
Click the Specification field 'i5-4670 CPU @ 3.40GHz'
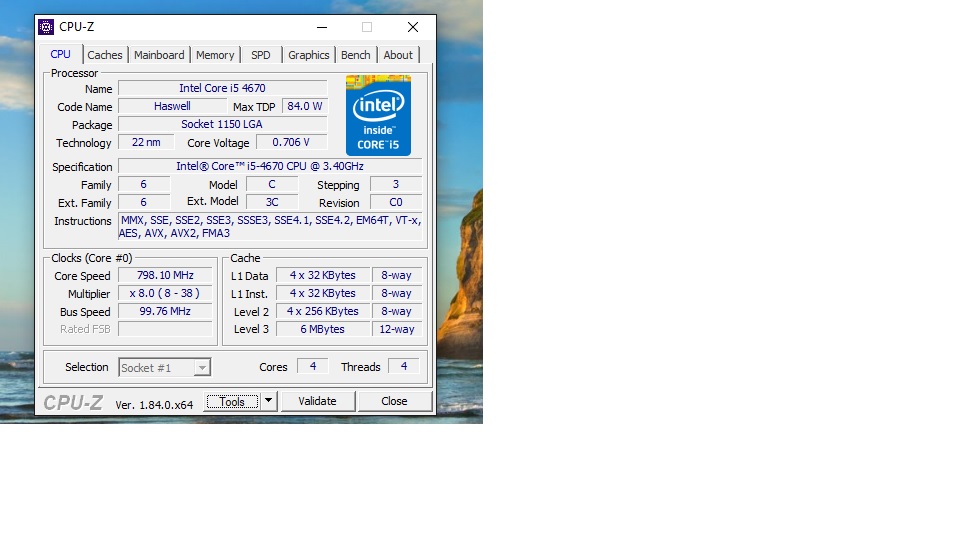coord(270,166)
